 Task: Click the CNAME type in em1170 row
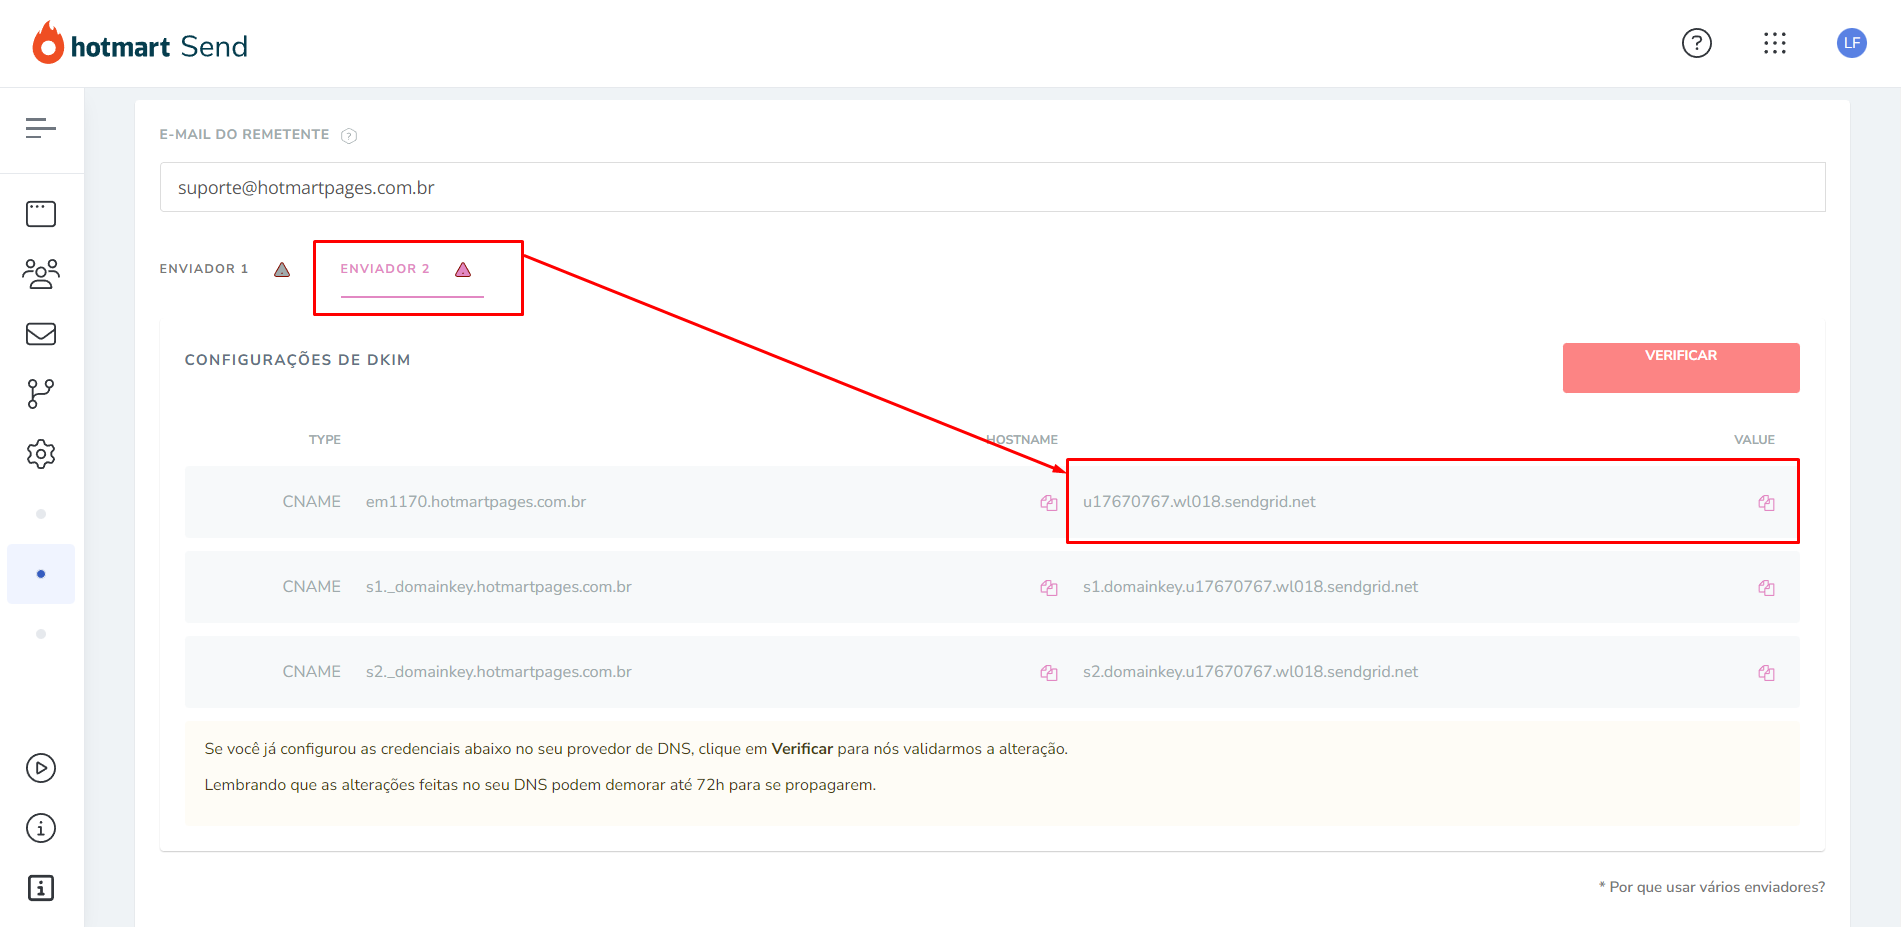[311, 502]
